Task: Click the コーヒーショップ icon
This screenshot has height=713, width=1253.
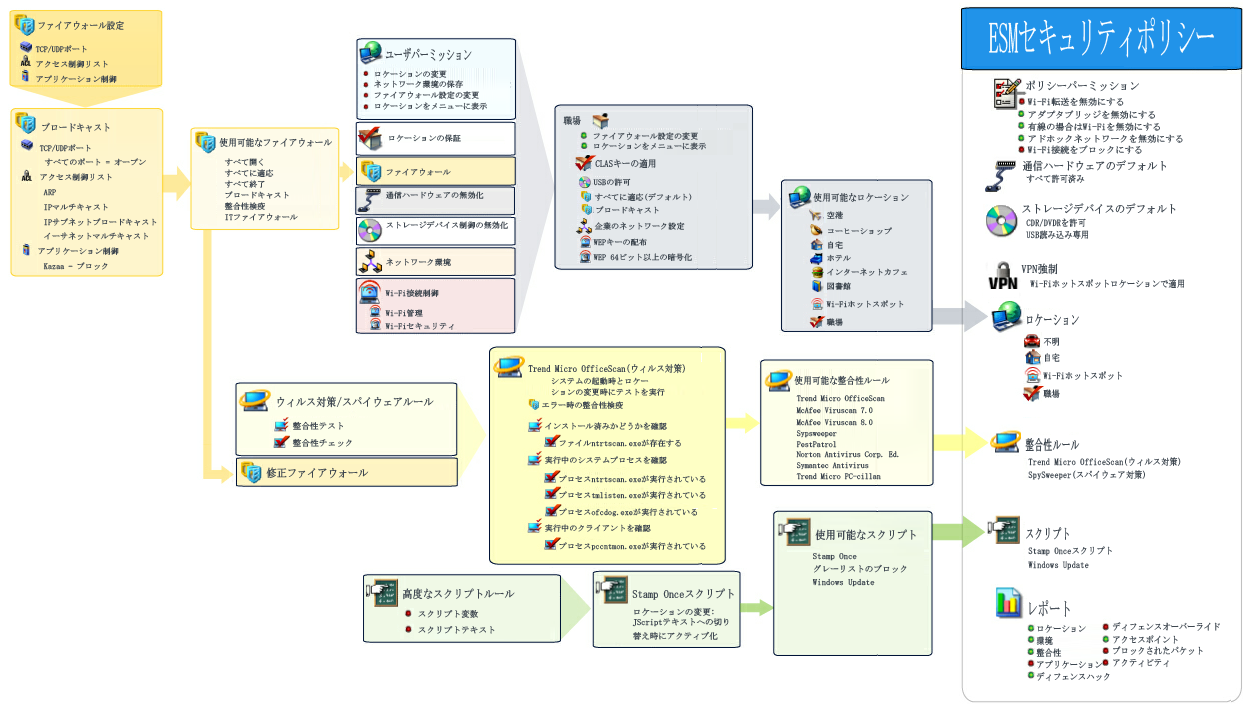Action: coord(816,230)
